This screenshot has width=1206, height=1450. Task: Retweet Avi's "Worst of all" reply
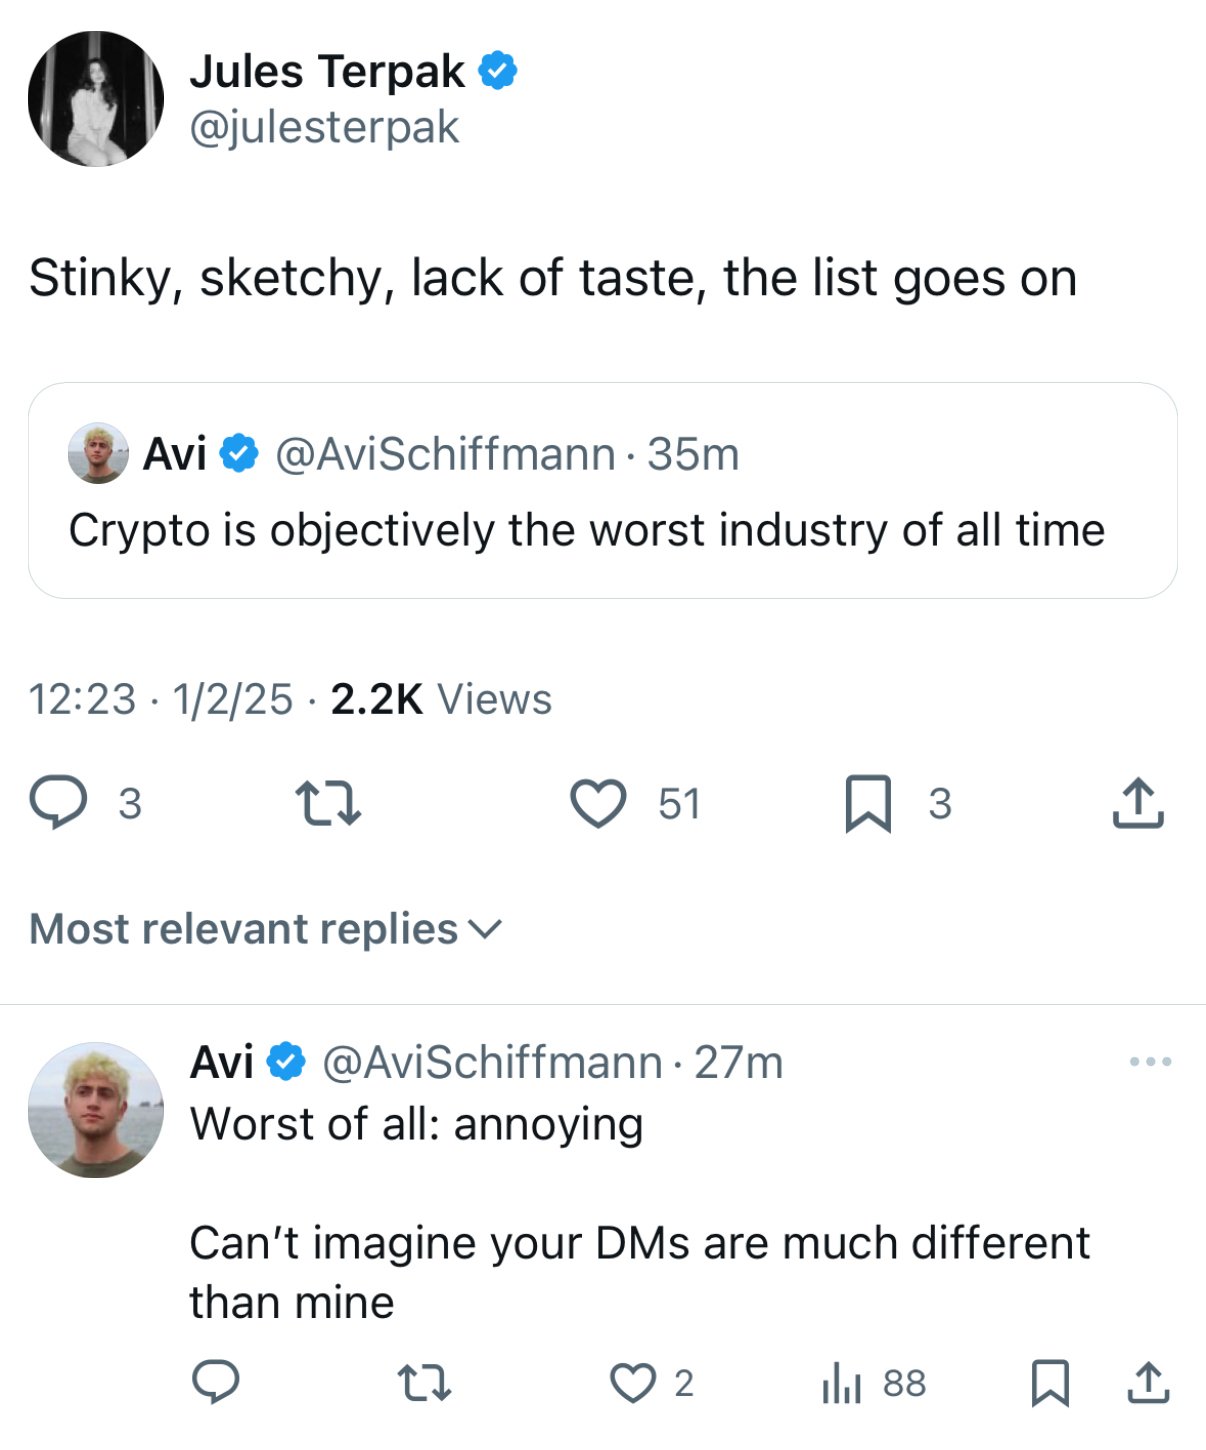click(424, 1383)
